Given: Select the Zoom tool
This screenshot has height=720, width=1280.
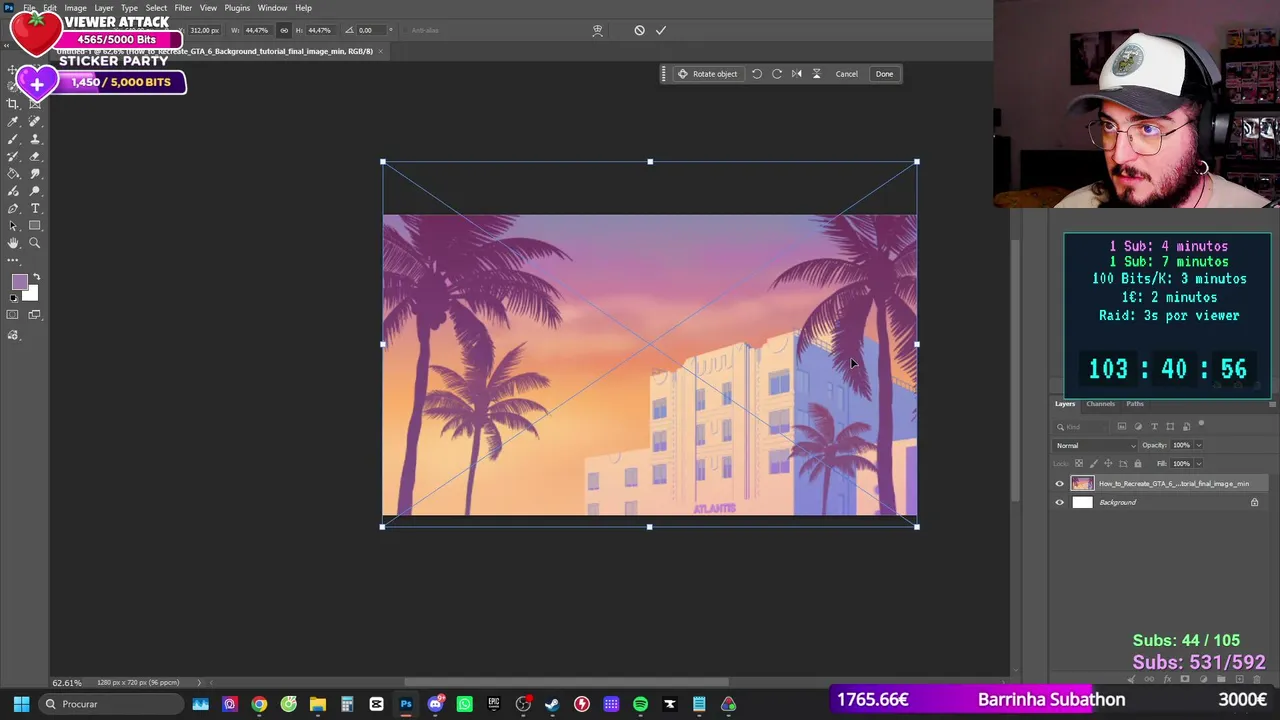Looking at the screenshot, I should tap(35, 243).
